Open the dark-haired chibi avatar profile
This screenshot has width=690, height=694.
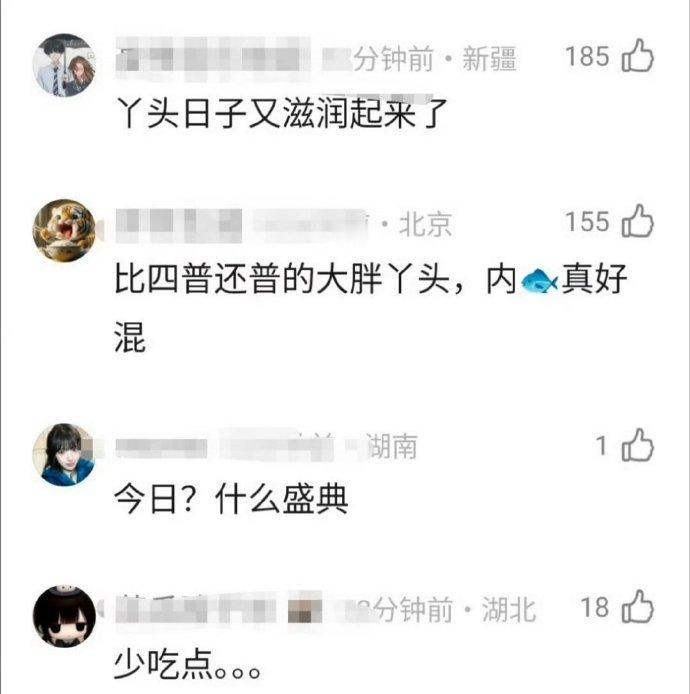click(x=65, y=616)
